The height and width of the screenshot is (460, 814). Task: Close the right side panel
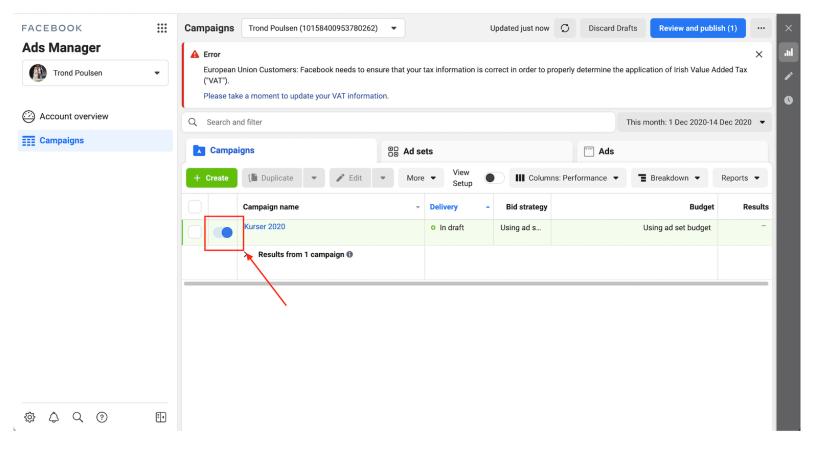pos(789,28)
